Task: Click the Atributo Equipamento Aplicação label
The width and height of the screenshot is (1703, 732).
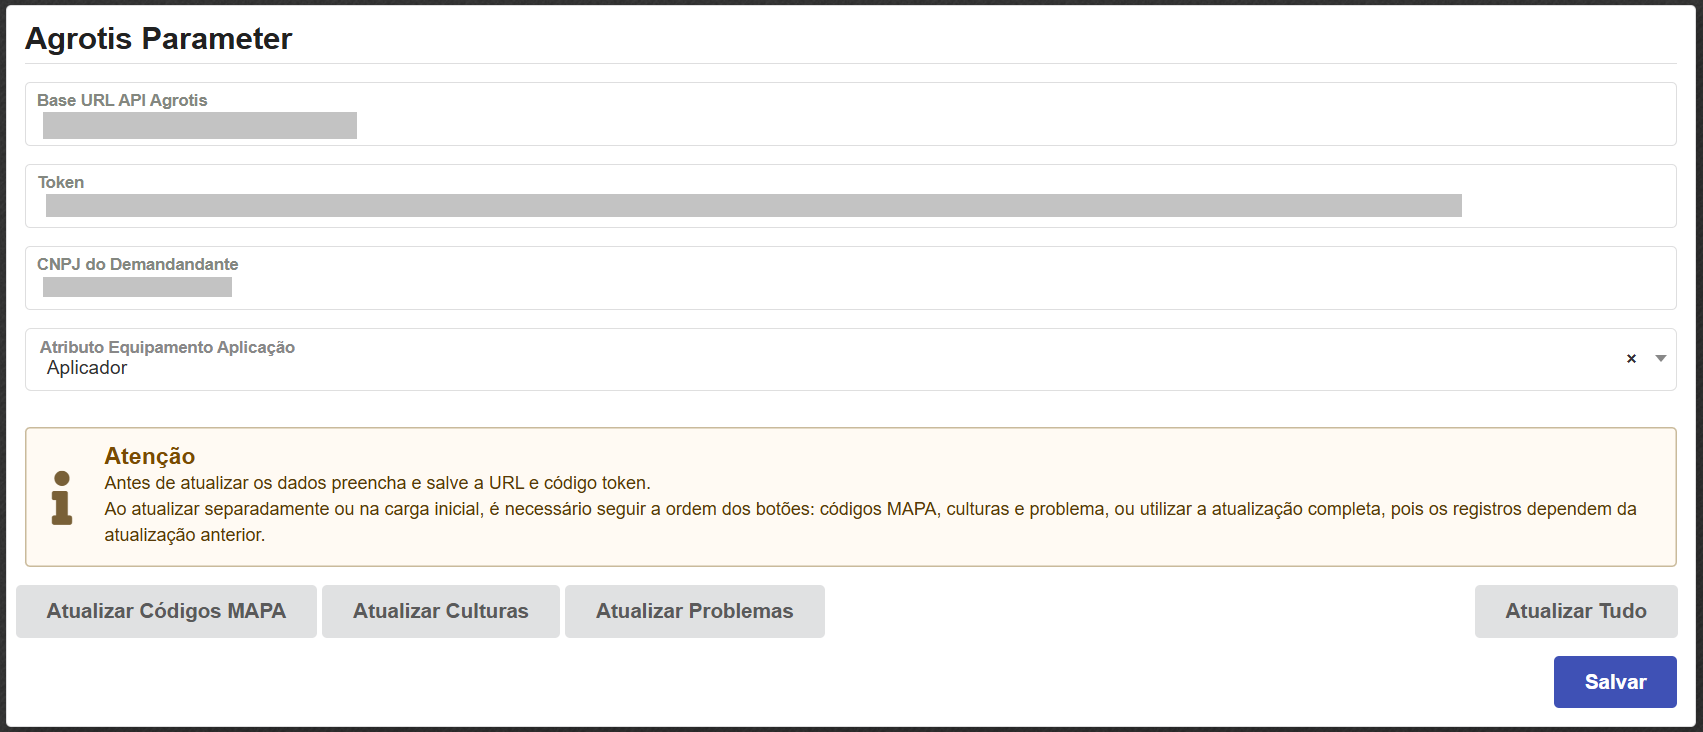Action: [x=167, y=347]
